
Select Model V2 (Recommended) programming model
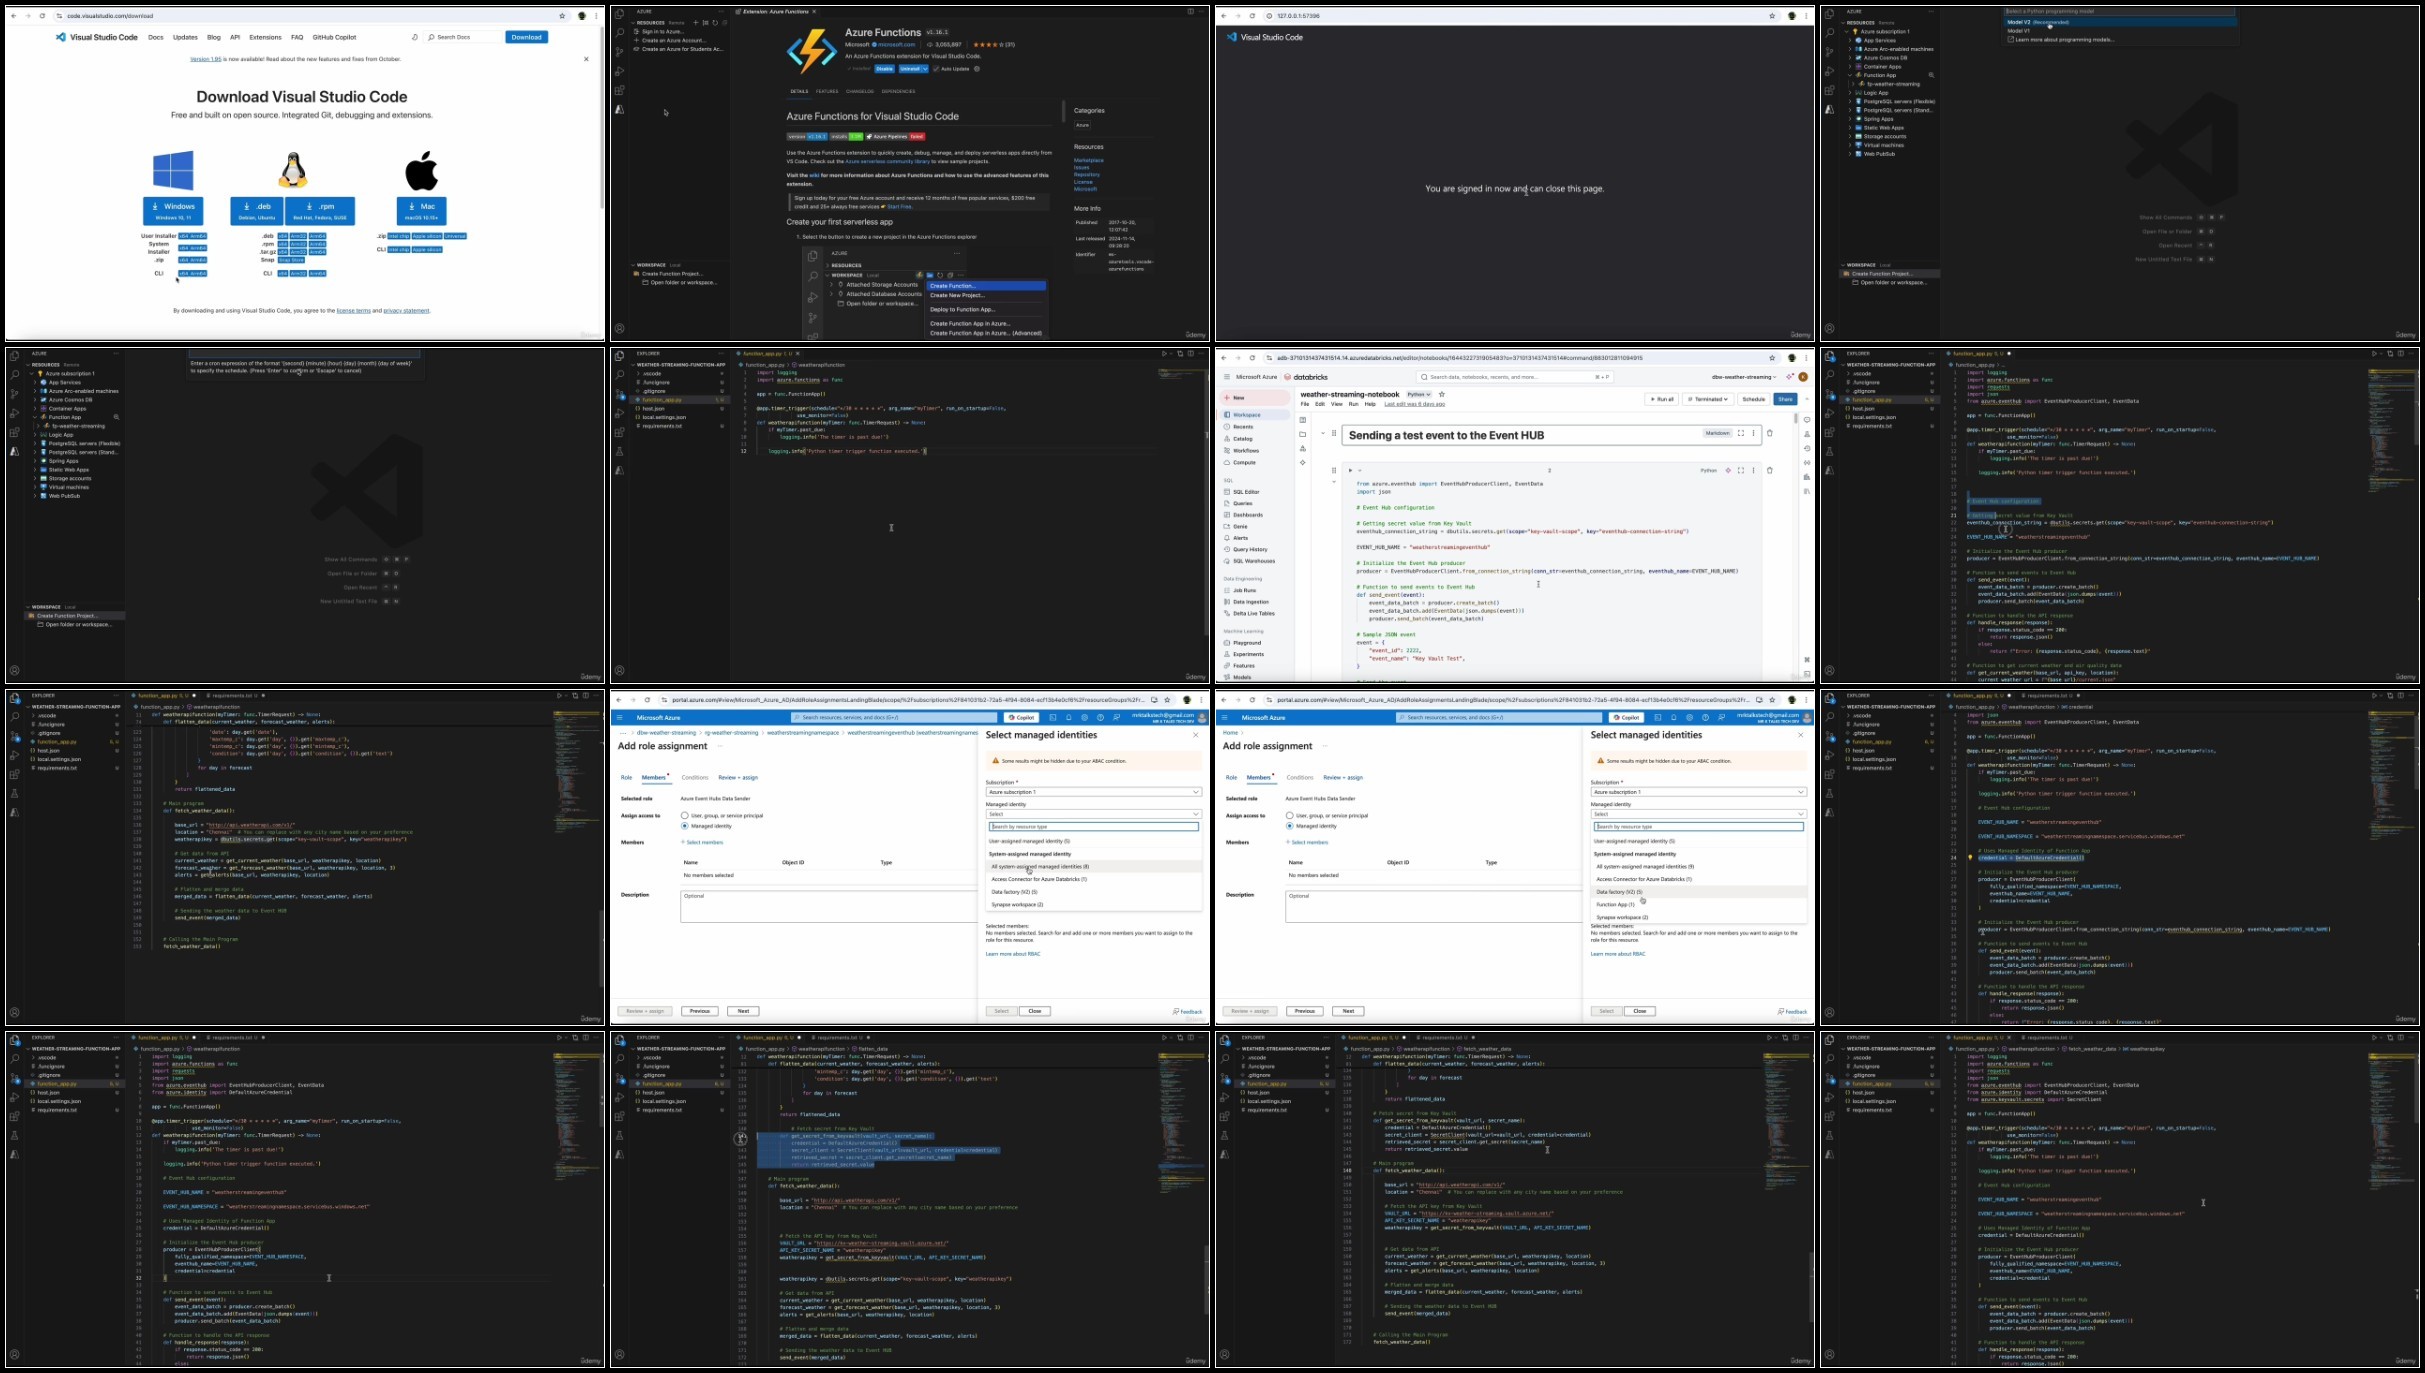coord(2119,22)
